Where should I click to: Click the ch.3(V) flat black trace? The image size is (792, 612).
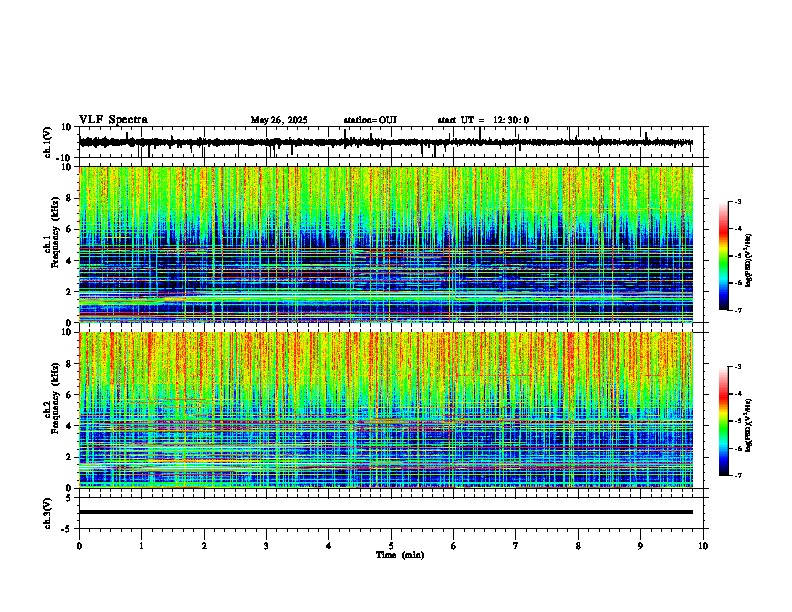click(386, 512)
